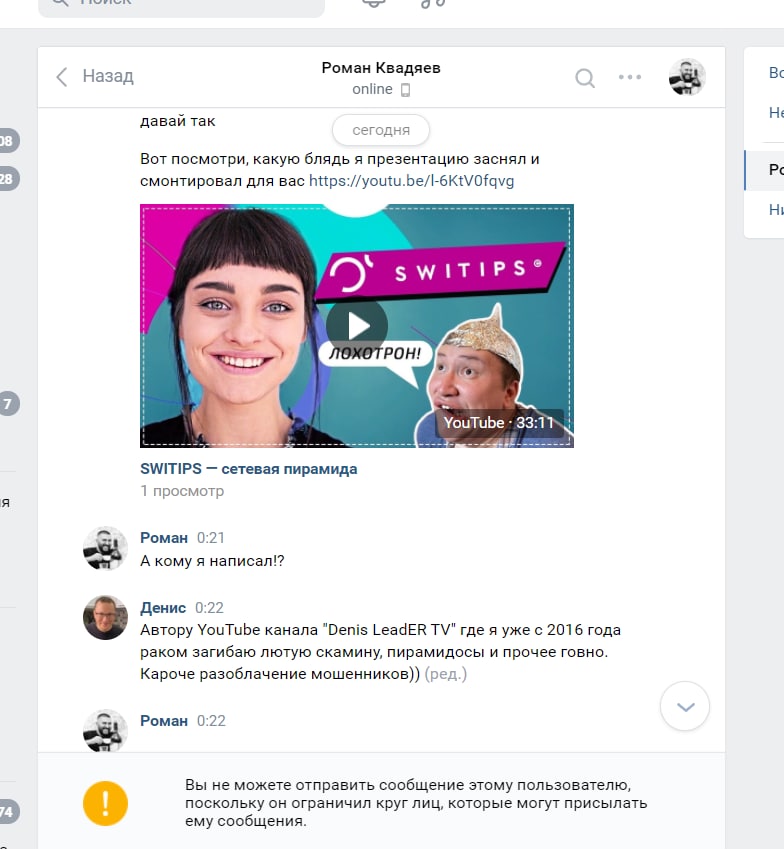Screen dimensions: 784x849
Task: Click sender name Роман at 0:21
Action: tap(164, 538)
